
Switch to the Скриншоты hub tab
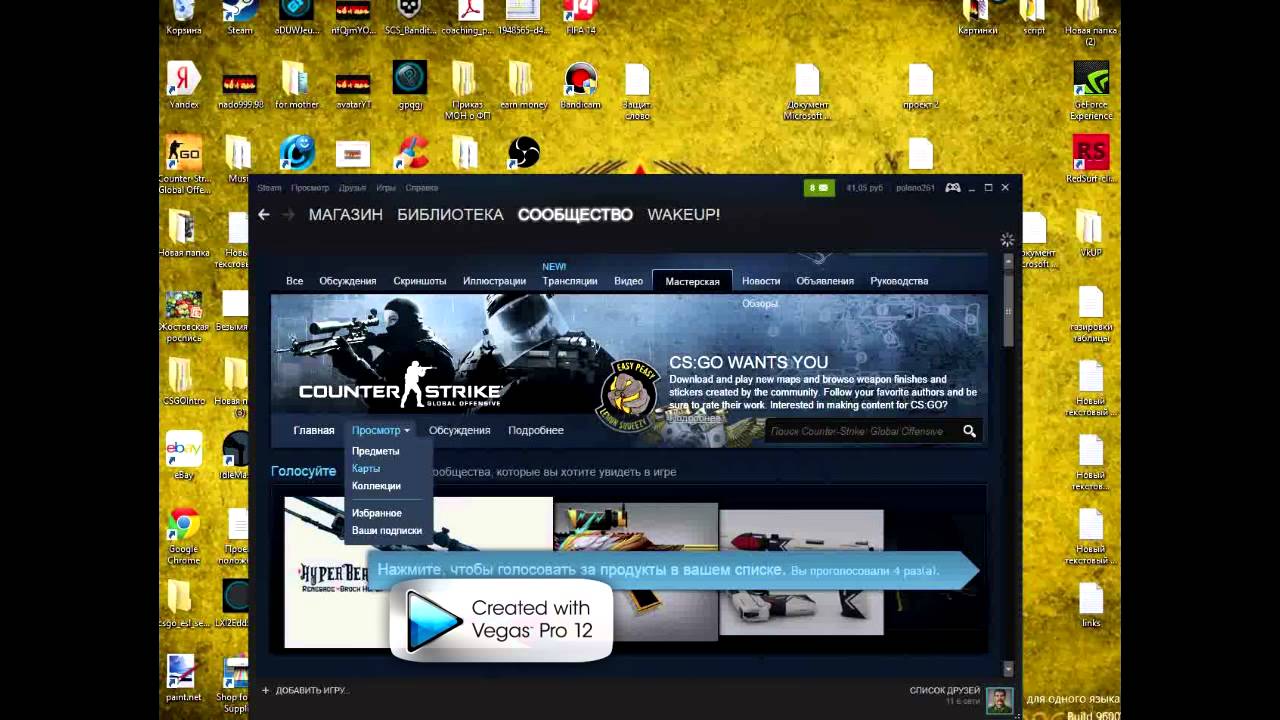point(420,281)
